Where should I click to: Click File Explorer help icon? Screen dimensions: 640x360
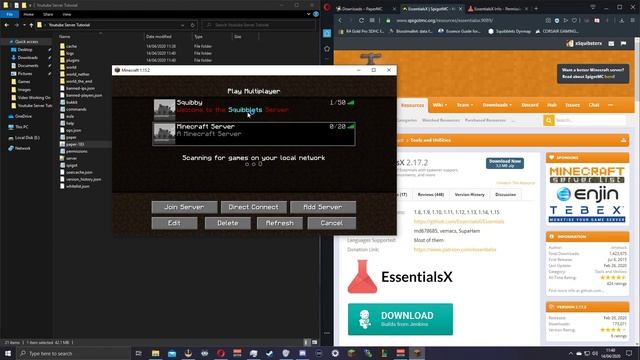(x=316, y=14)
